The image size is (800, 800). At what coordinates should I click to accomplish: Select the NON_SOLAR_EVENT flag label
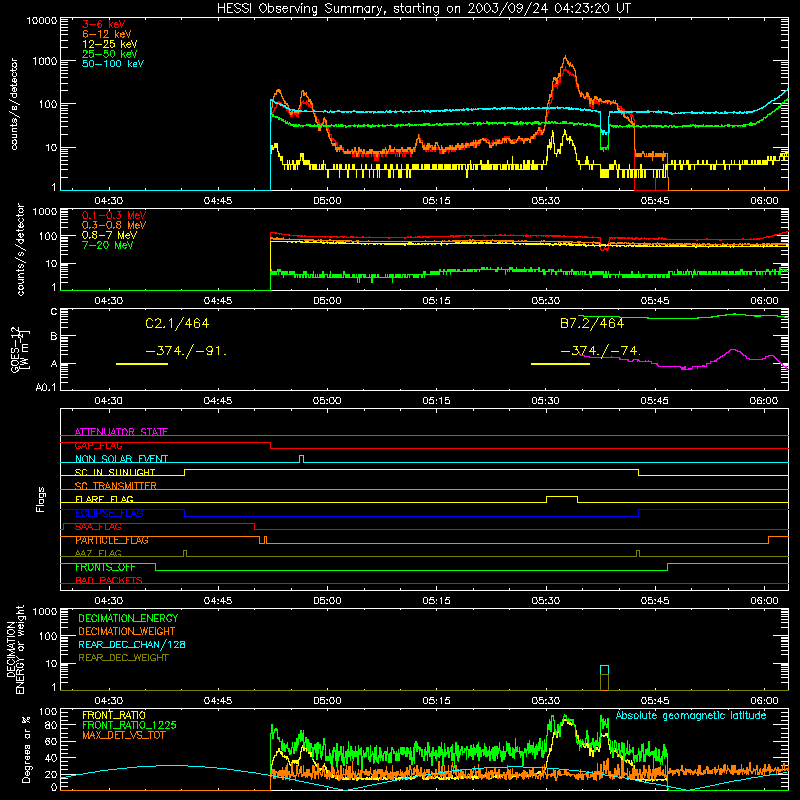point(121,459)
